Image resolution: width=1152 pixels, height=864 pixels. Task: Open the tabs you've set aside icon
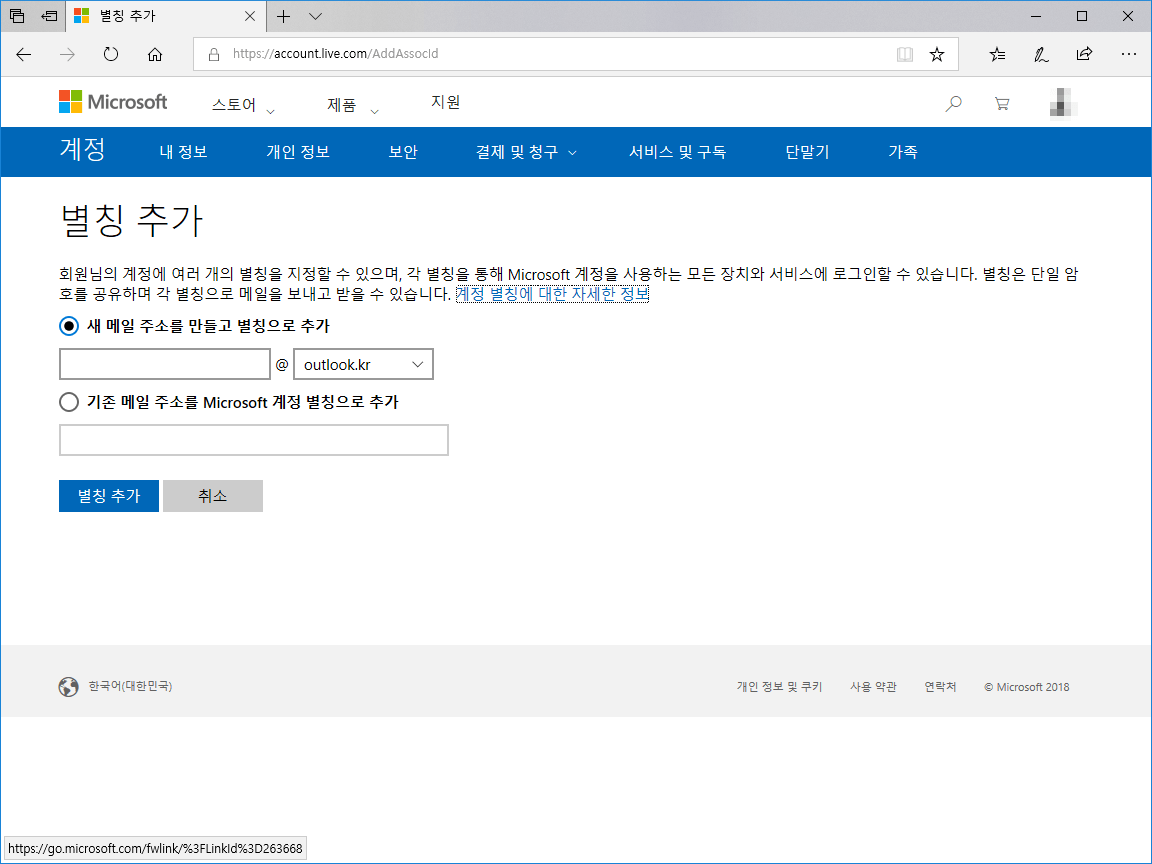[x=17, y=15]
